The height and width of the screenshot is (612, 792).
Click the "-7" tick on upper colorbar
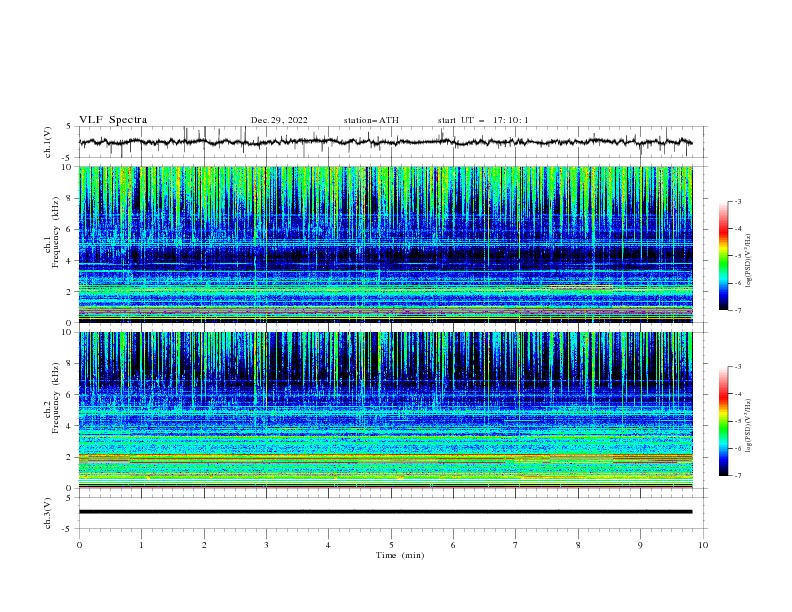click(x=737, y=310)
